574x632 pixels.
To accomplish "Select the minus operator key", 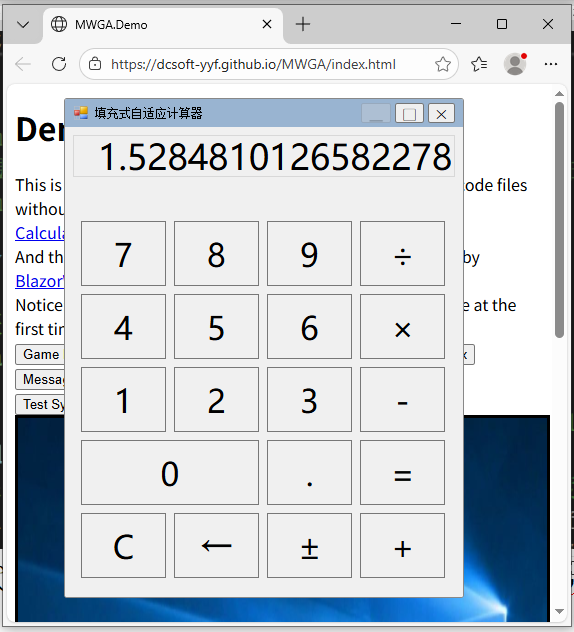I will click(x=402, y=399).
